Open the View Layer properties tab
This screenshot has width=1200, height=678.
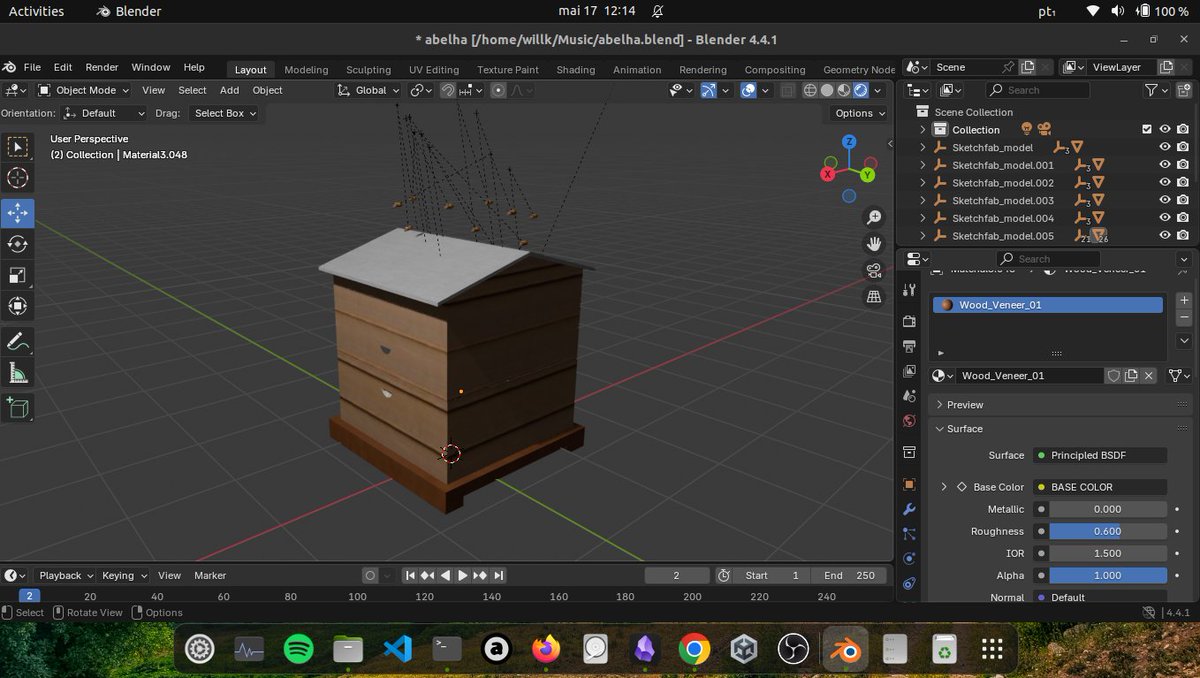[x=909, y=371]
